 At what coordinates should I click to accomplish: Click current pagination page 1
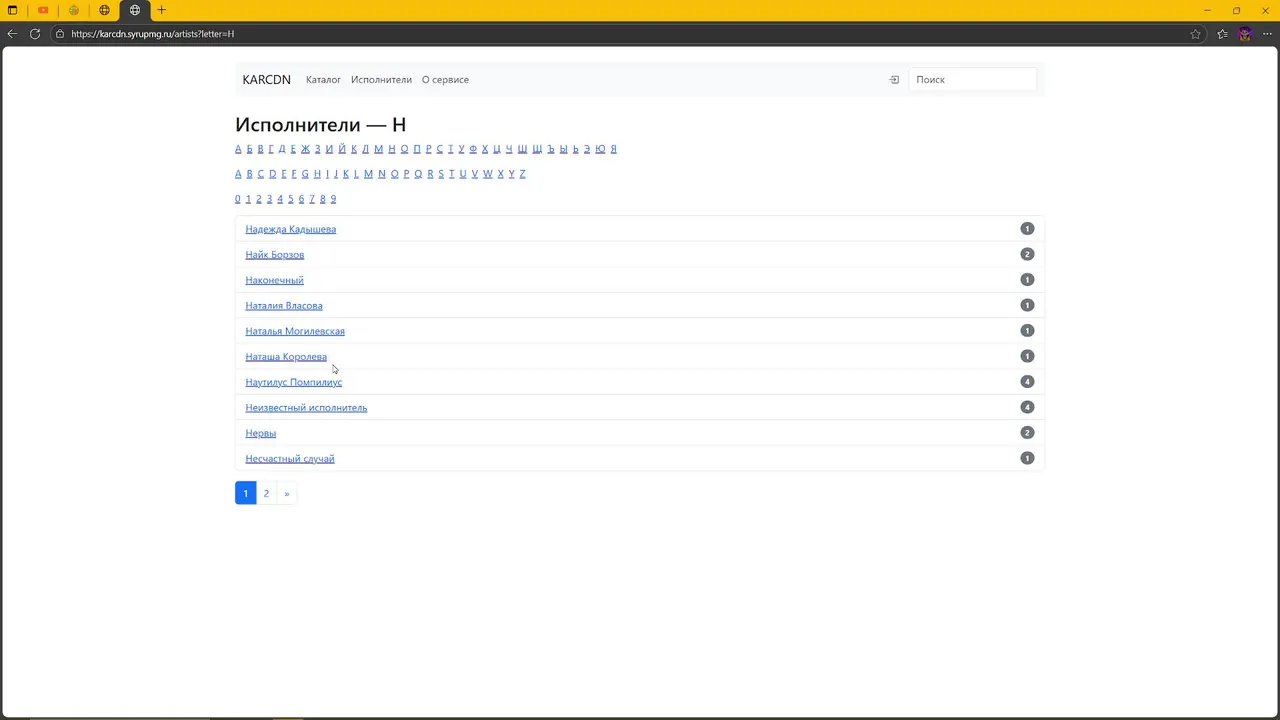point(245,493)
